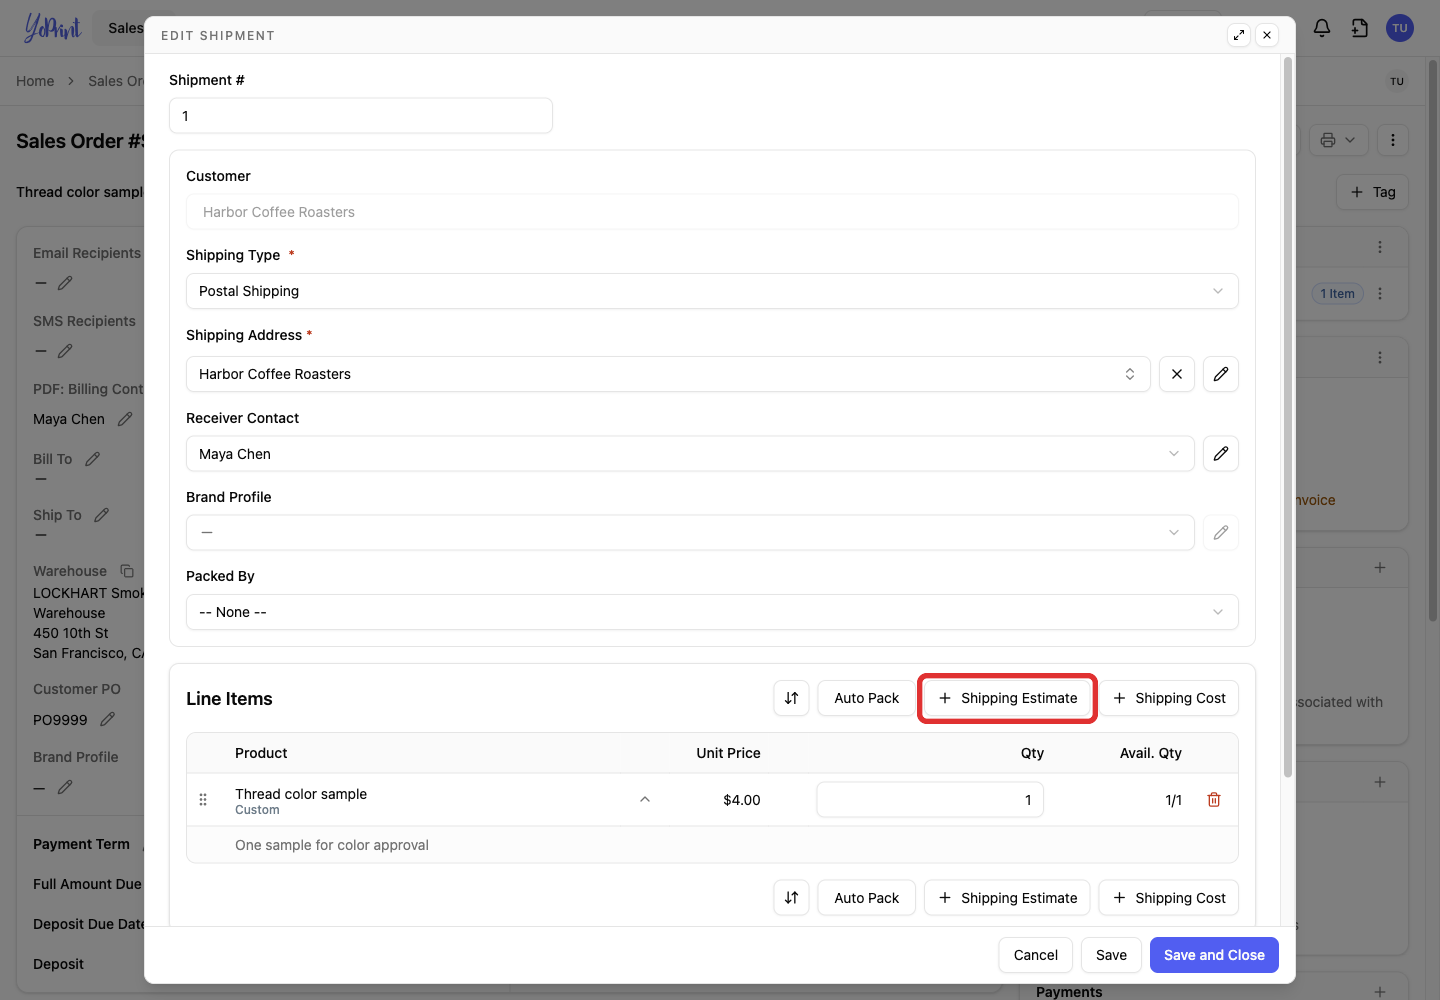The height and width of the screenshot is (1000, 1440).
Task: Click the Tag button on the sales order
Action: tap(1373, 192)
